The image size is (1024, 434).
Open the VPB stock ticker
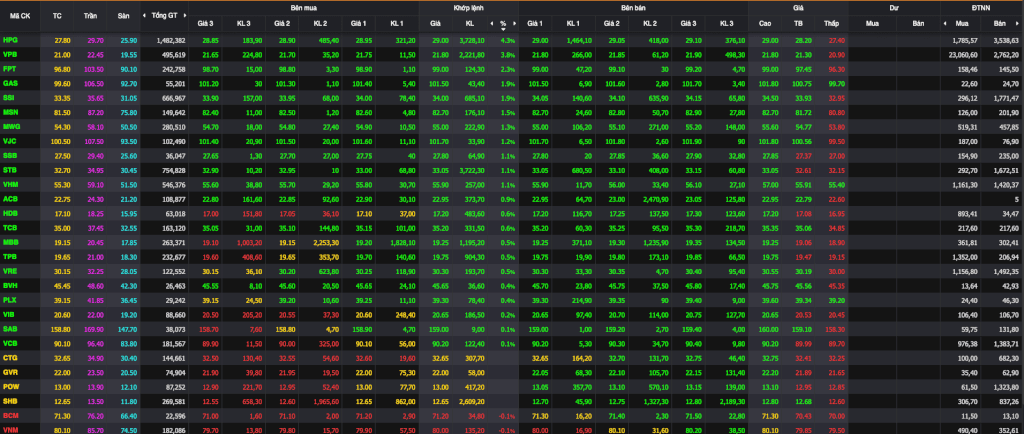tap(10, 54)
